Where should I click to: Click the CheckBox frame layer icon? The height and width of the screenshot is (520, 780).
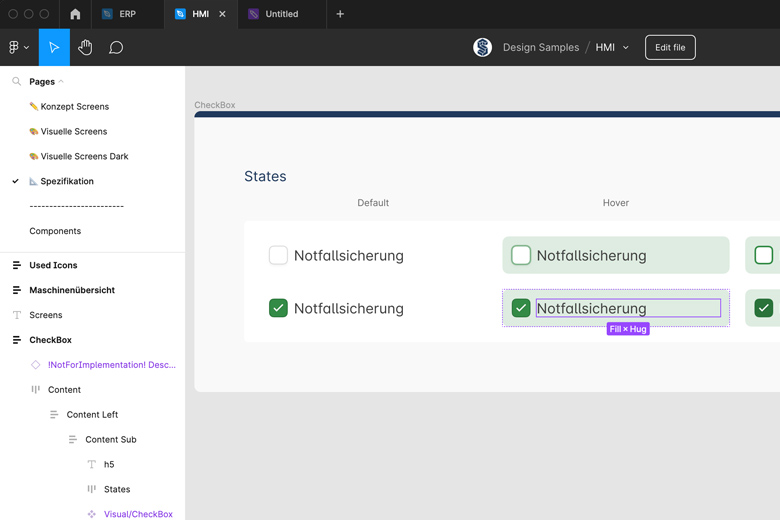click(x=16, y=340)
